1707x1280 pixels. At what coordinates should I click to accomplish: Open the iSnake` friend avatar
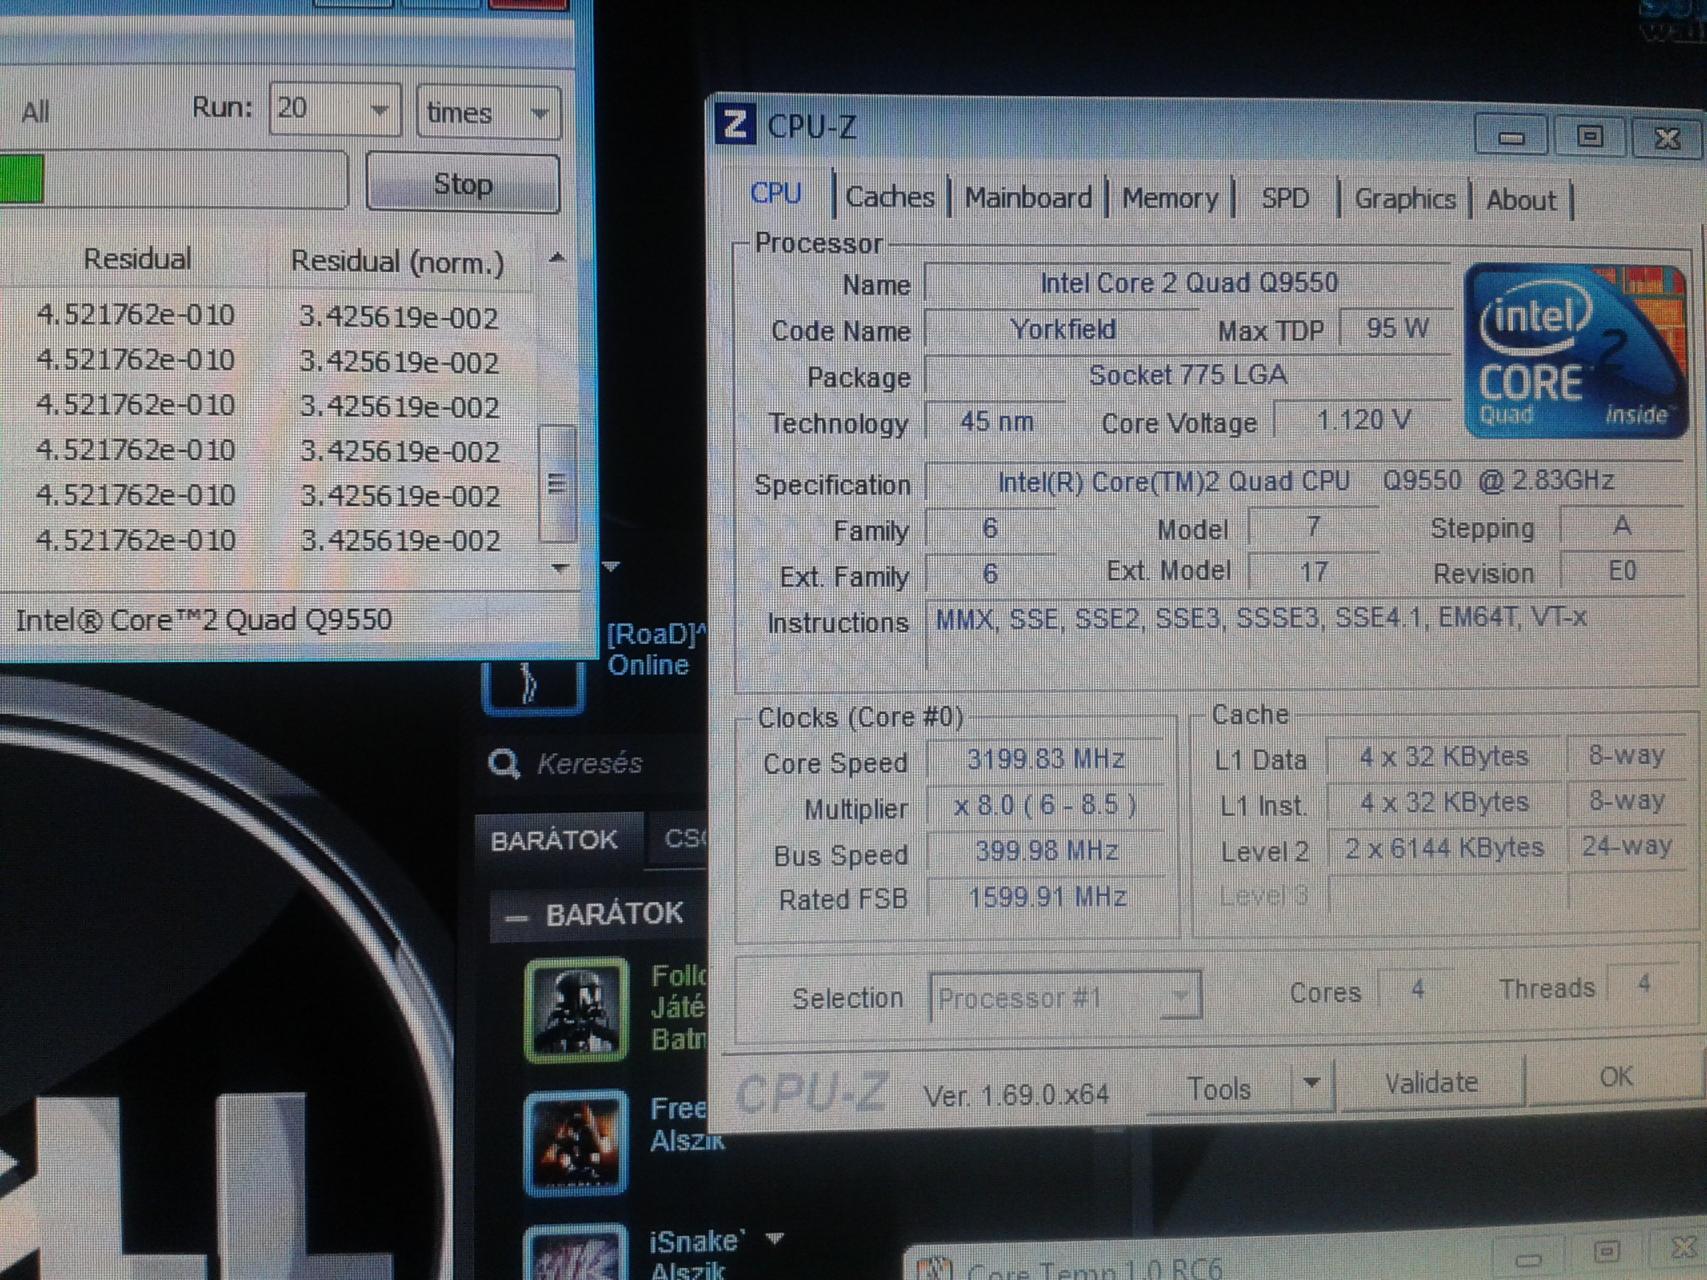pos(576,1252)
